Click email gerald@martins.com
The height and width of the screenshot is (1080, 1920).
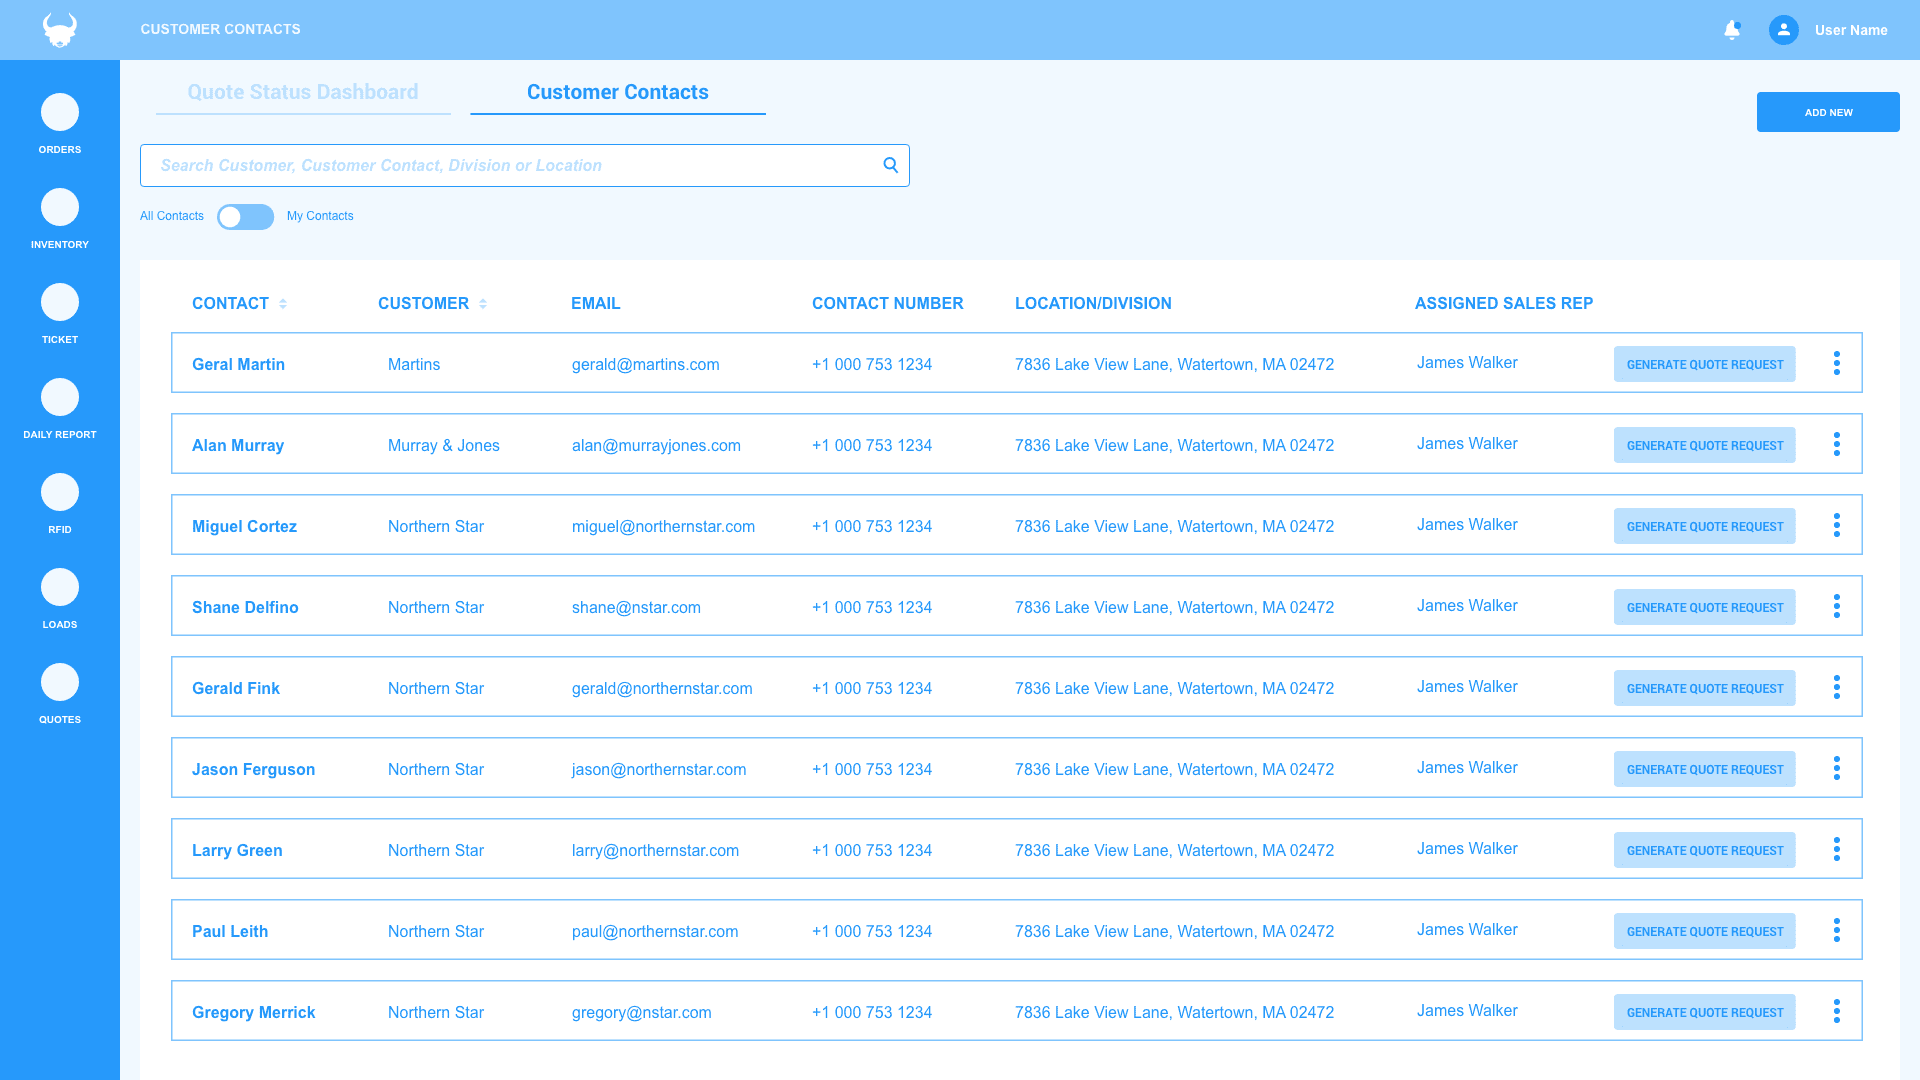tap(646, 364)
